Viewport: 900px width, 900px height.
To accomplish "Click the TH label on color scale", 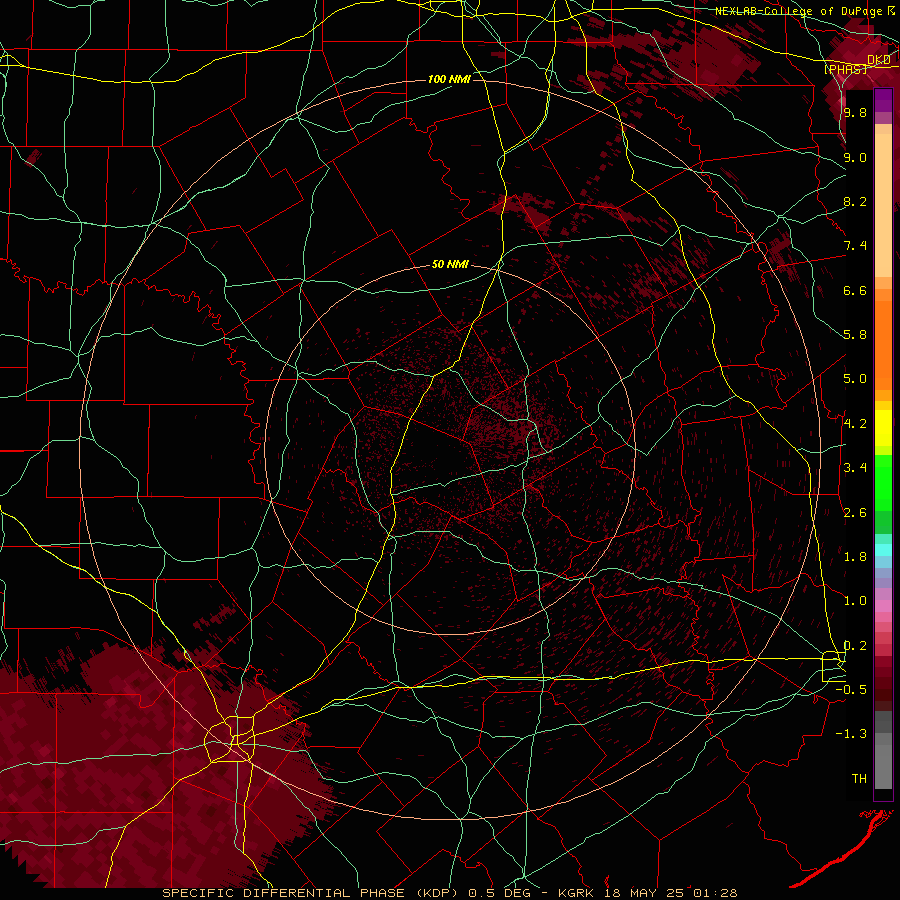I will 859,779.
